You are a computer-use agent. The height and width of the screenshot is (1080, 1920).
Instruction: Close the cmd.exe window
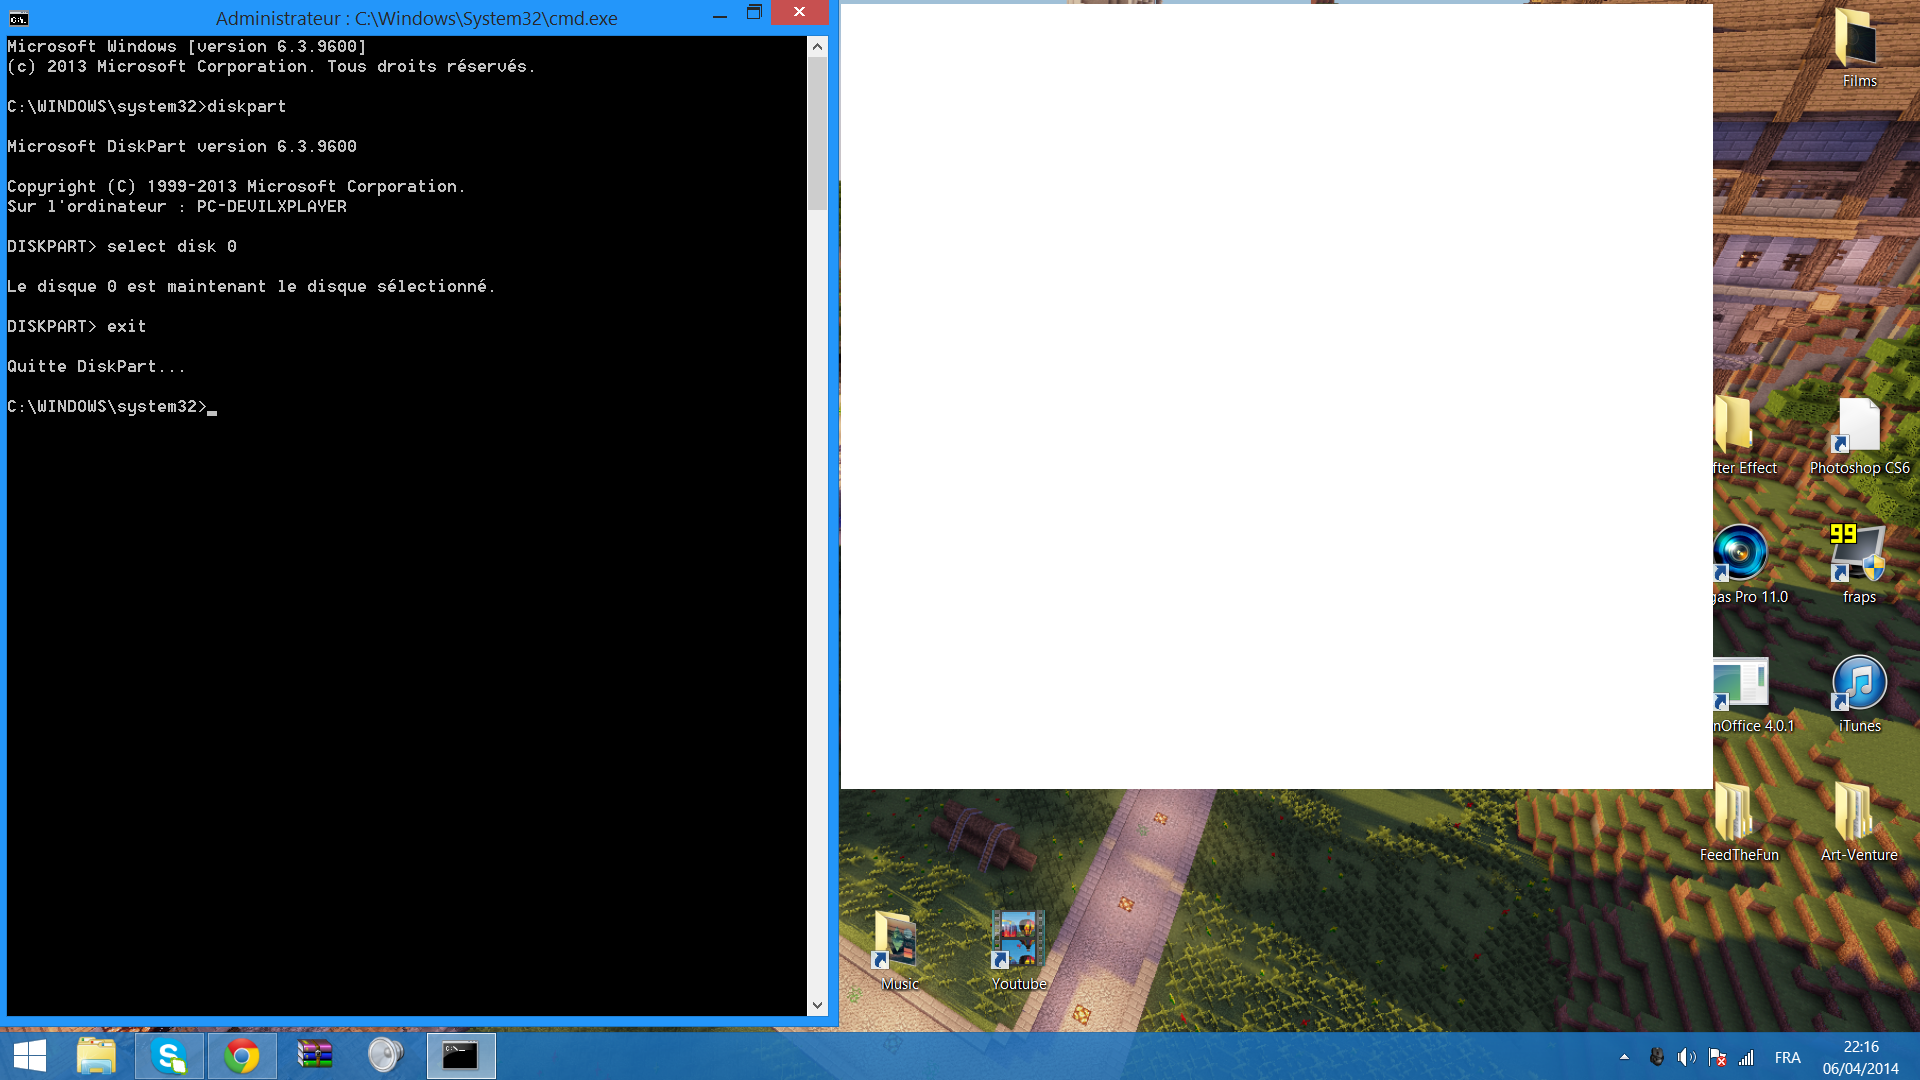click(799, 12)
